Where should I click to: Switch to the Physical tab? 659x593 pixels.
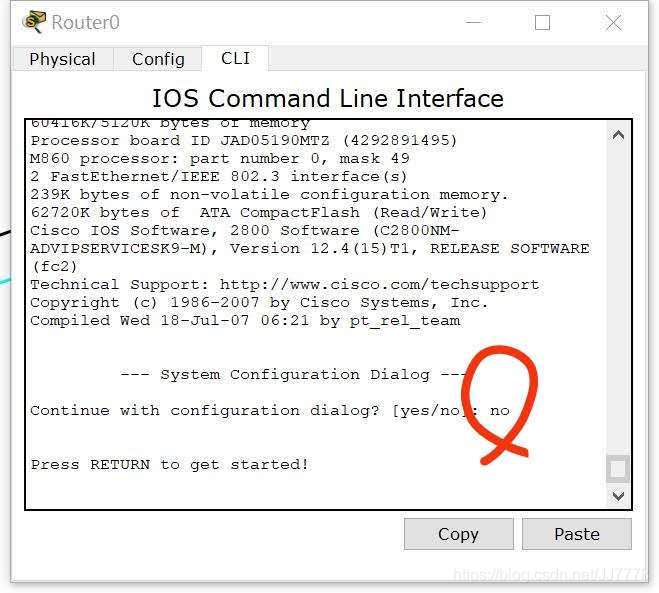[x=63, y=59]
